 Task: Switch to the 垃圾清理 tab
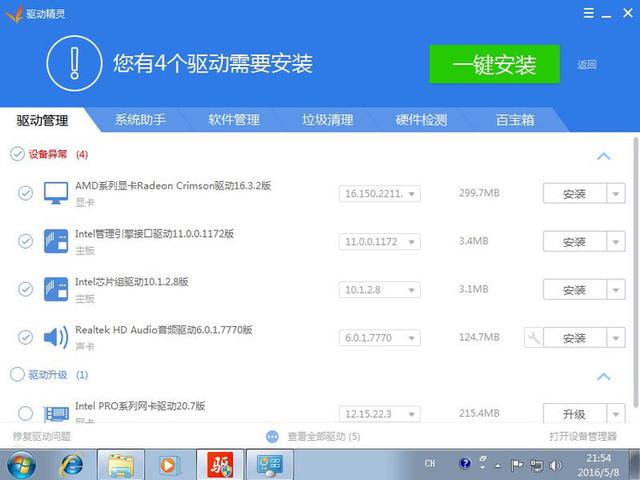click(x=328, y=120)
